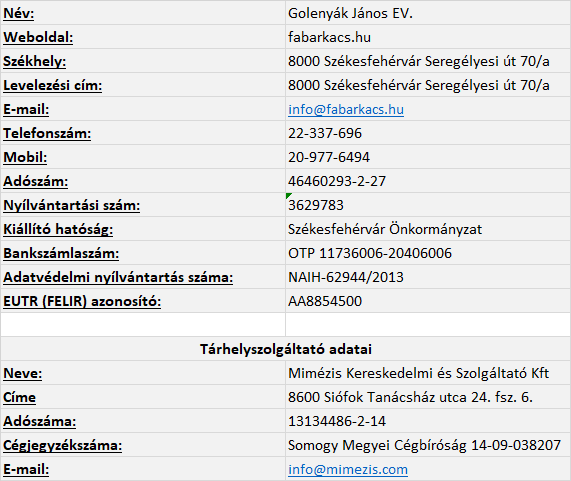
Task: Open the info@fabarkacs.hu email link
Action: click(x=346, y=109)
